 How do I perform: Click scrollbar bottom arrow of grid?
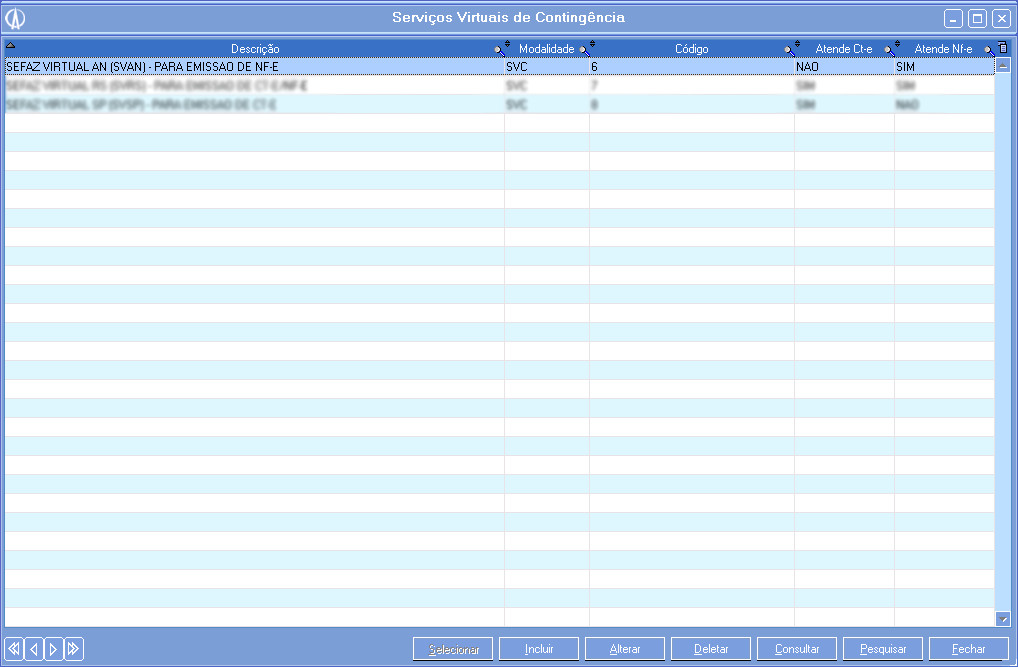pos(1003,619)
